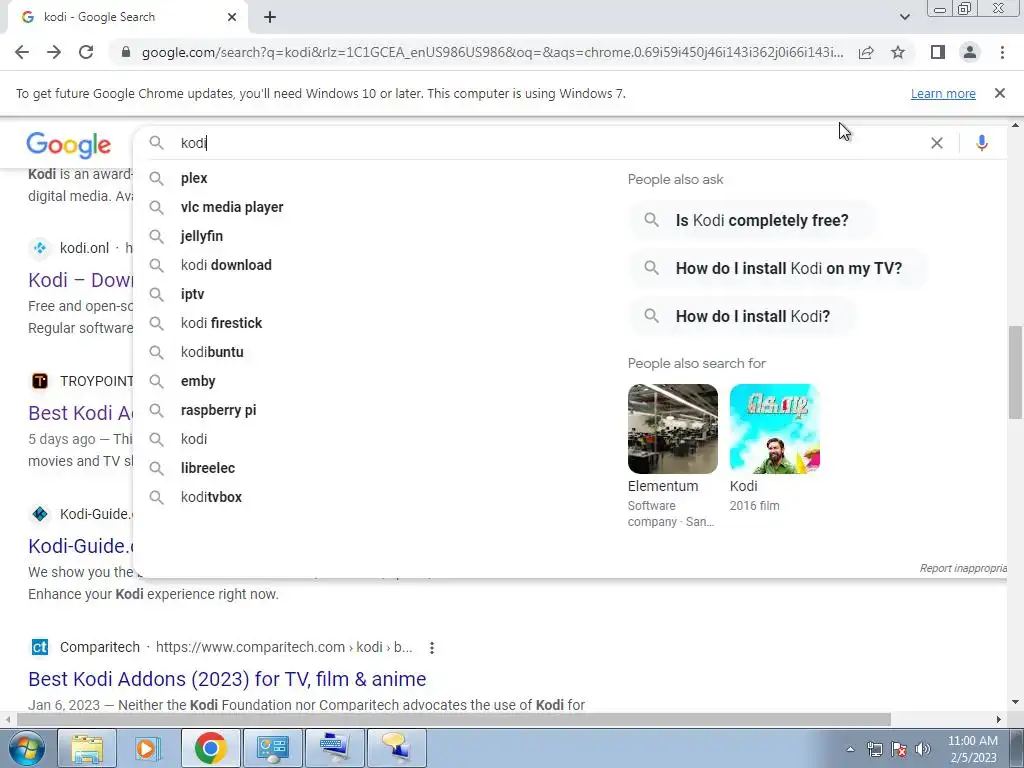The width and height of the screenshot is (1024, 768).
Task: Open Windows Media Player from taskbar
Action: pos(148,748)
